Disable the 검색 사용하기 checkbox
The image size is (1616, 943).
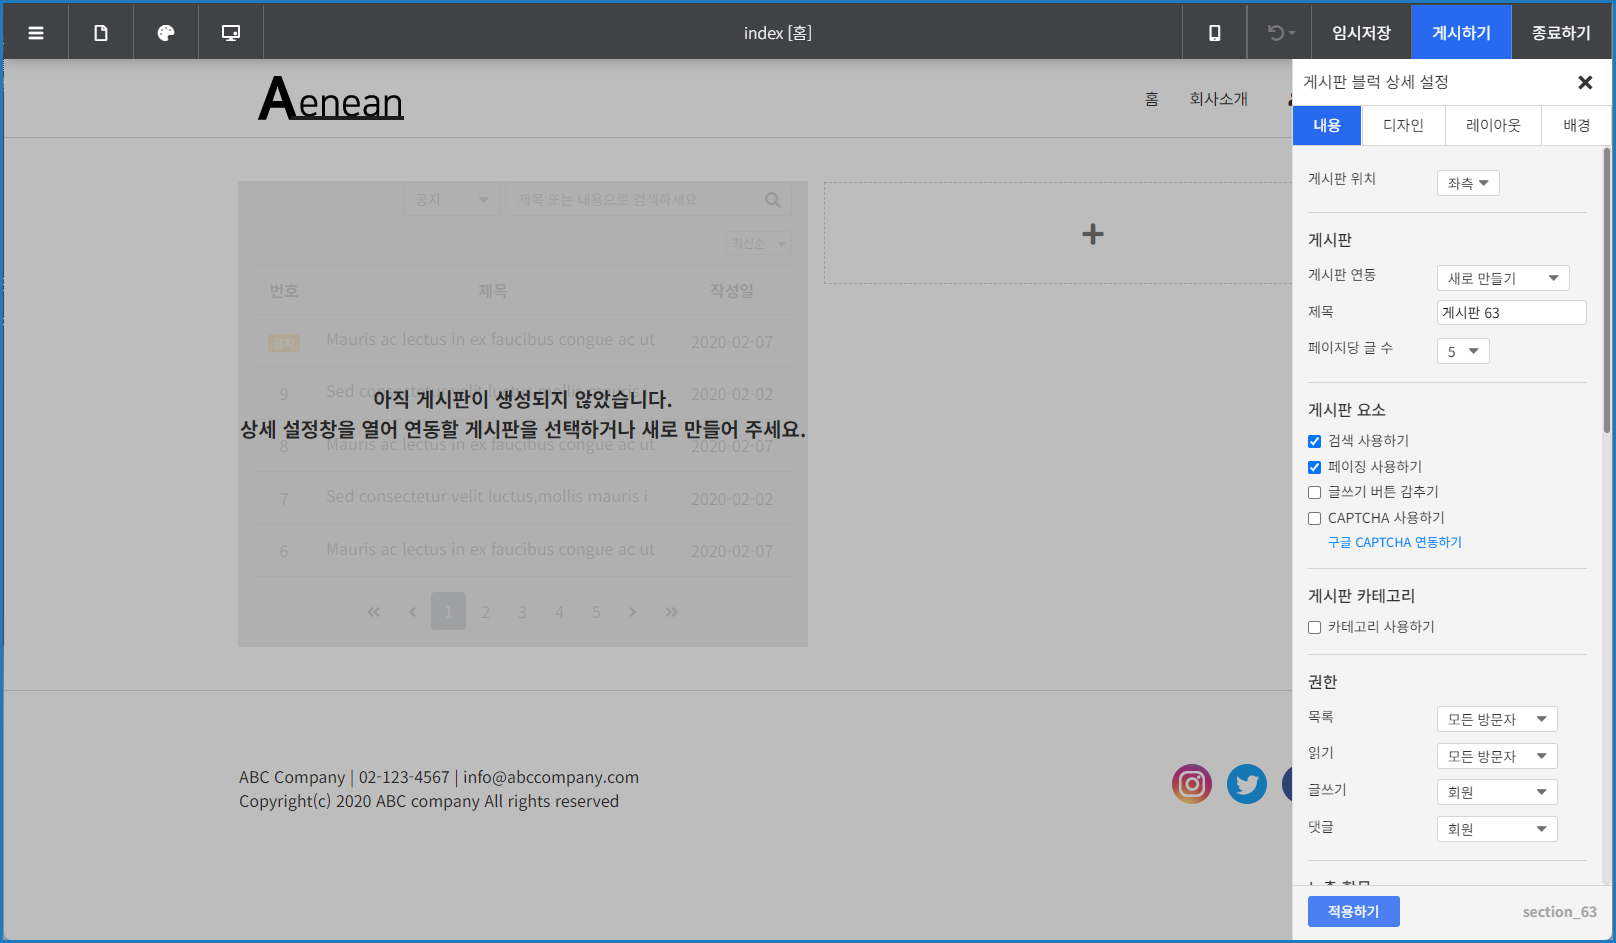1314,441
